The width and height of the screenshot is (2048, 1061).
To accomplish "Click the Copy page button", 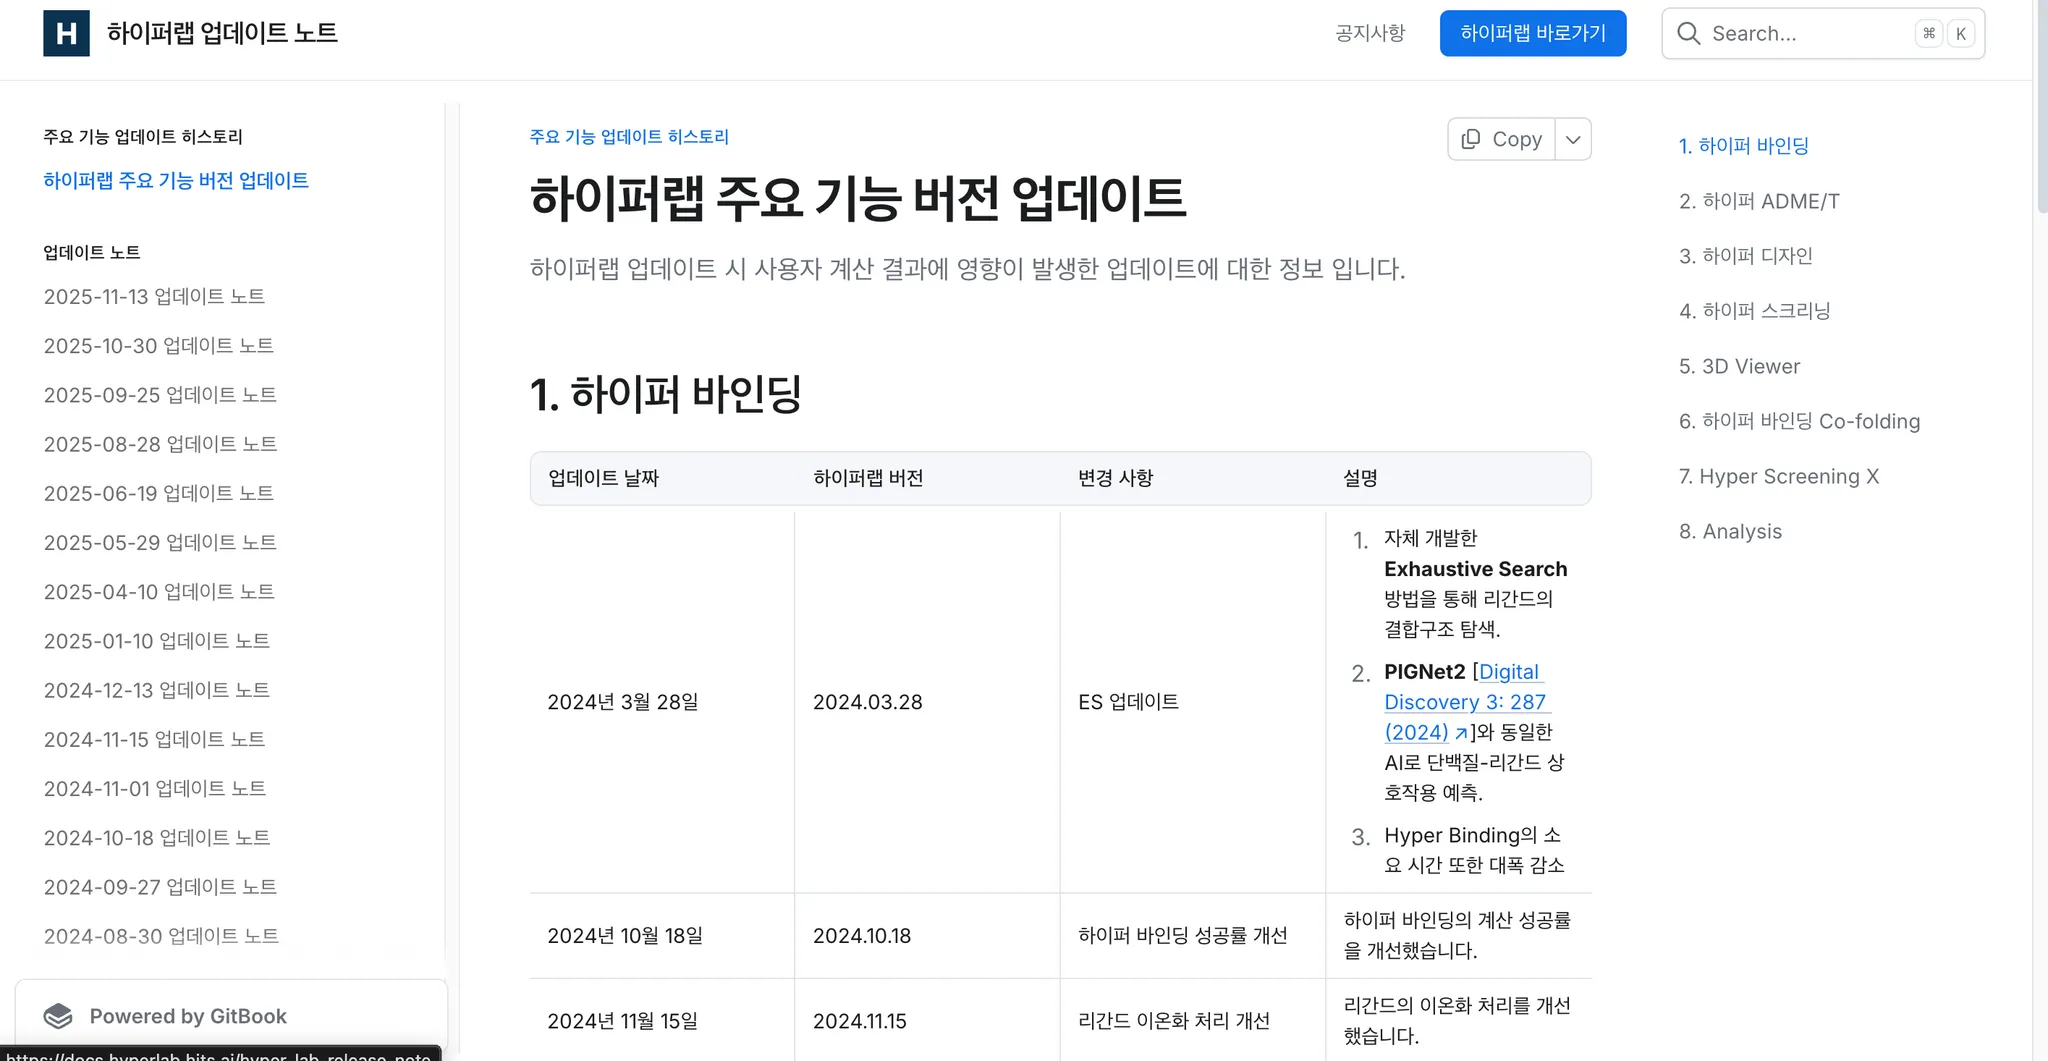I will [x=1501, y=139].
